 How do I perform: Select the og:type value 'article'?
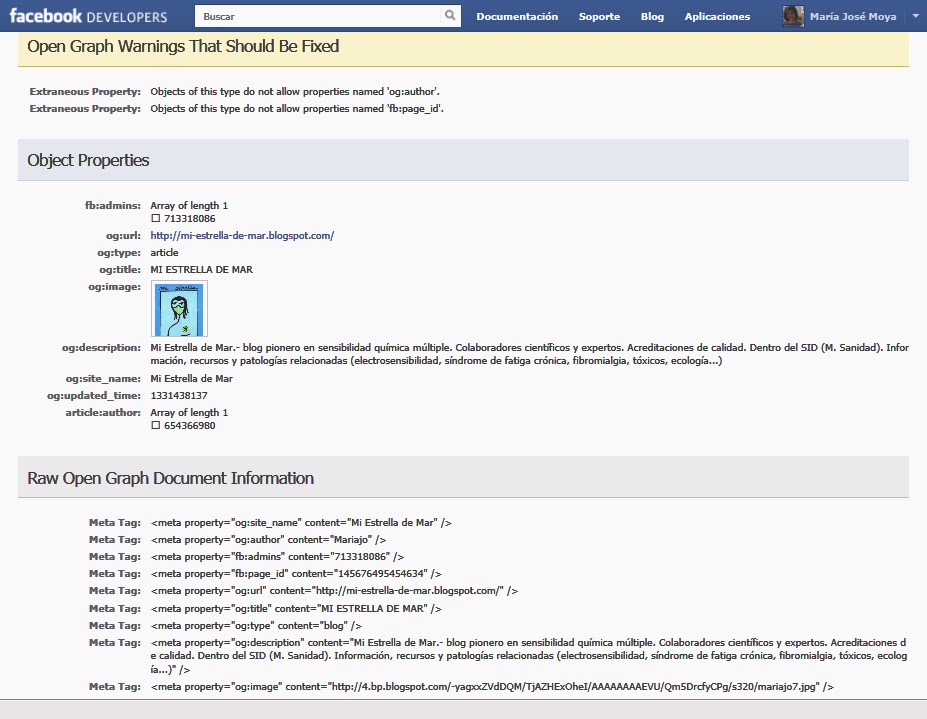pos(164,252)
